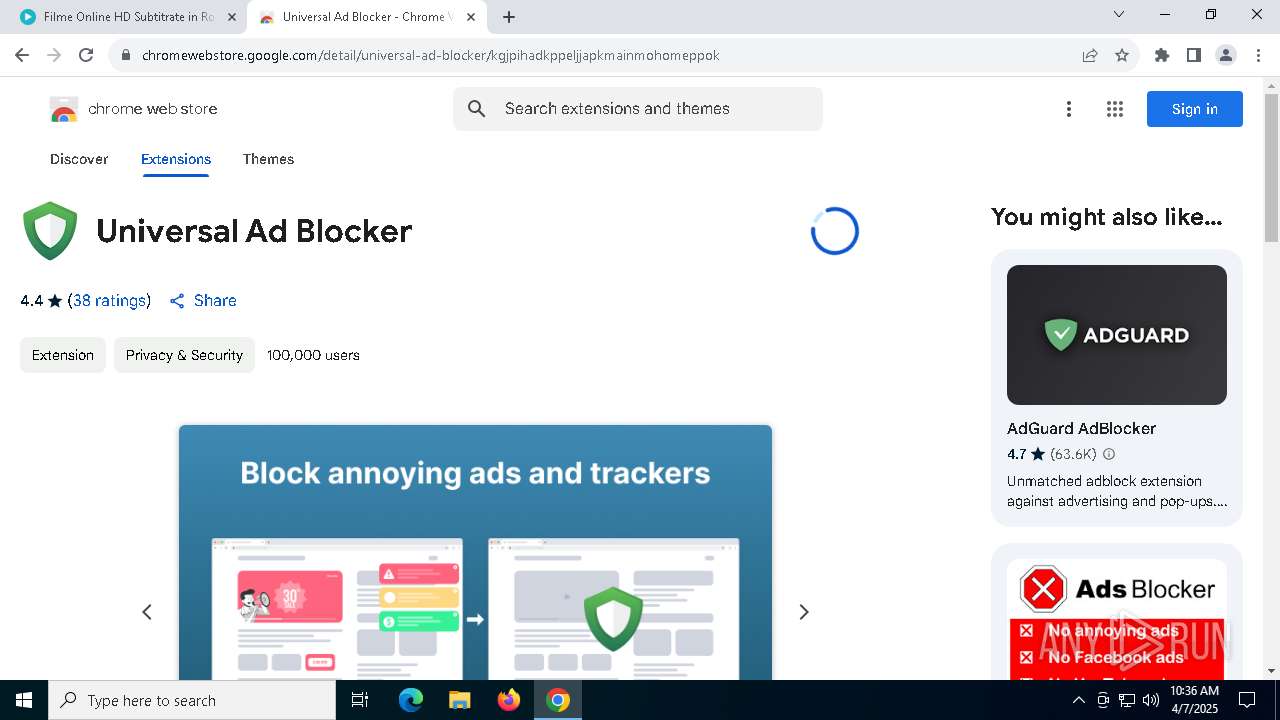Show the next screenshot in carousel
The height and width of the screenshot is (720, 1280).
point(803,612)
